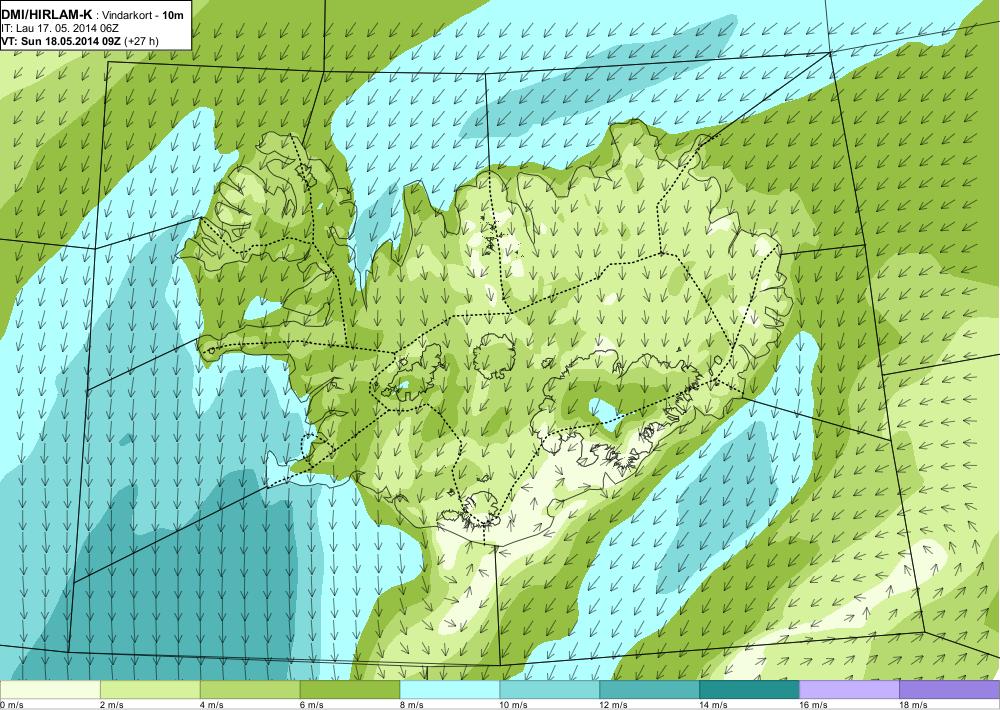Click the "0 m/s" legend label
The width and height of the screenshot is (1000, 710).
tap(11, 705)
